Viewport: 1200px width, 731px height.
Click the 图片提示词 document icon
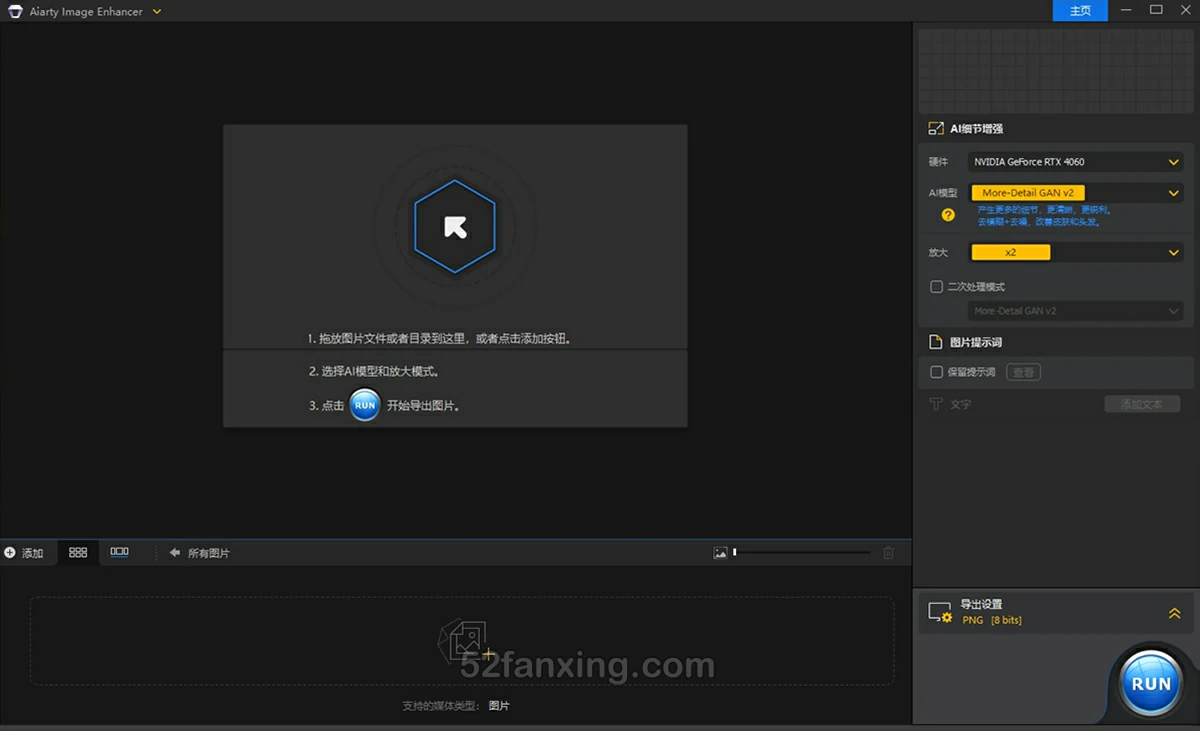coord(936,342)
